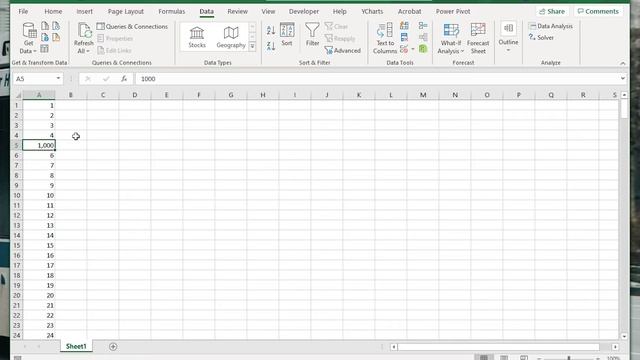Open the Data Analysis tool
Screen dimensions: 640x360
(x=551, y=26)
